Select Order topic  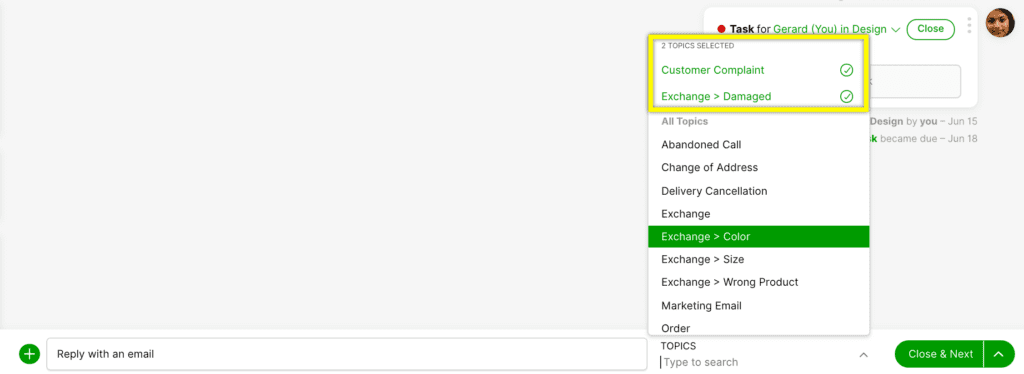[758, 328]
